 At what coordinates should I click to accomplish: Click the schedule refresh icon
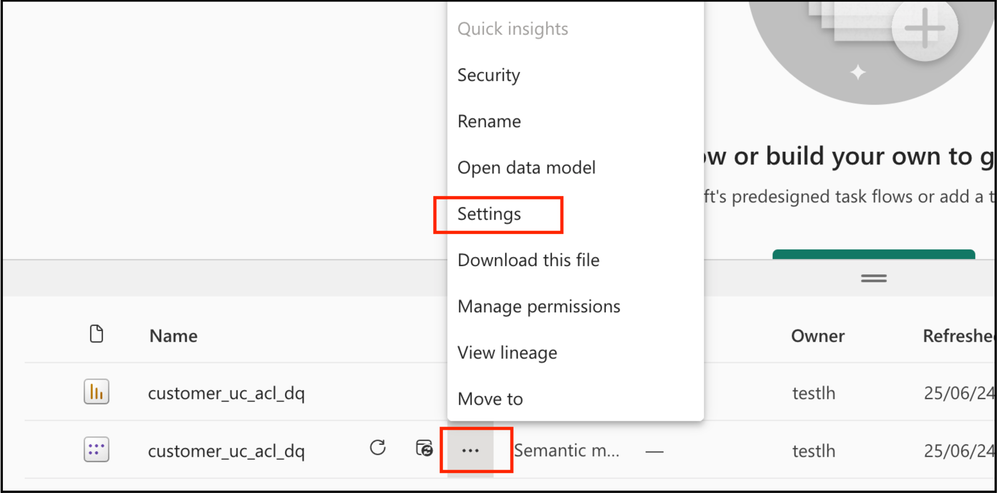pyautogui.click(x=424, y=448)
